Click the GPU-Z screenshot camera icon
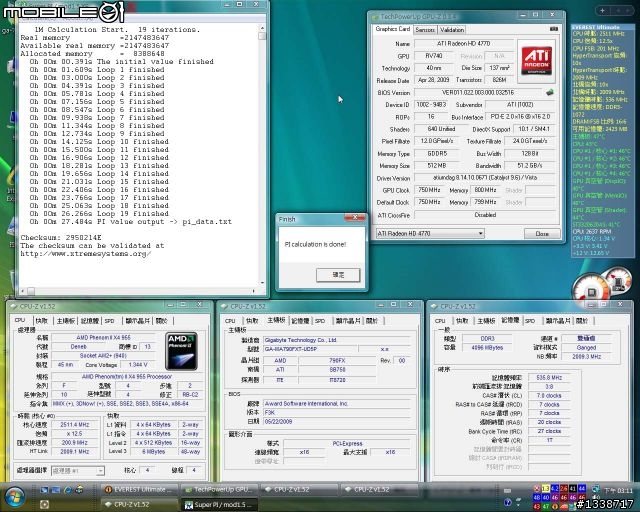This screenshot has height=512, width=640. 553,29
